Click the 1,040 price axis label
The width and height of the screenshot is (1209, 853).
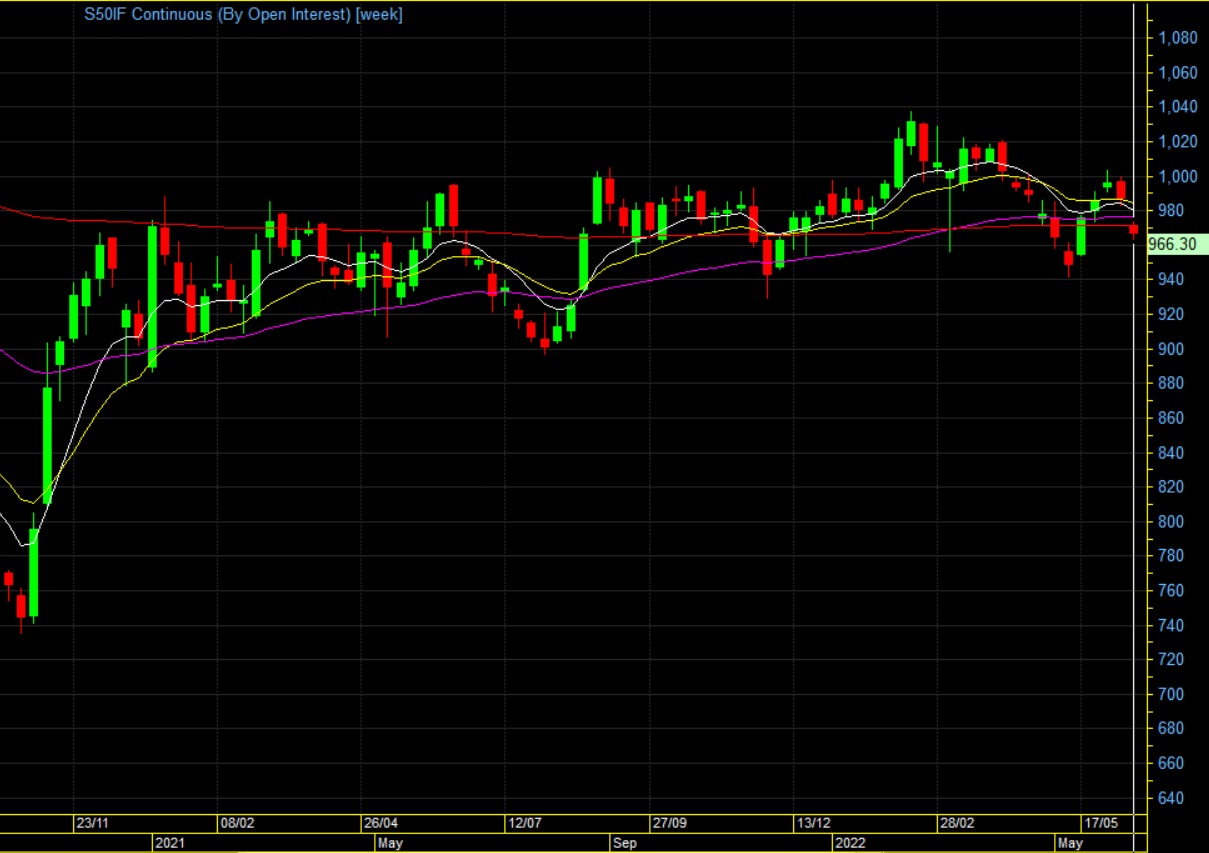pyautogui.click(x=1177, y=107)
